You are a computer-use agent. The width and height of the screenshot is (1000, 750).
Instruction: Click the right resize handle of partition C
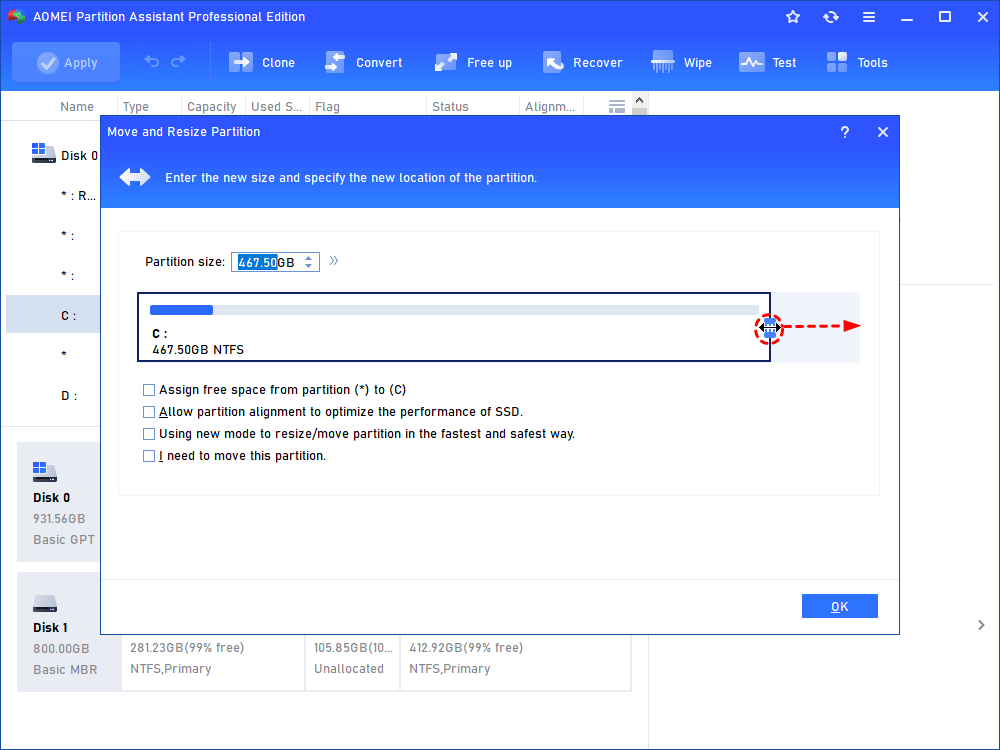770,327
